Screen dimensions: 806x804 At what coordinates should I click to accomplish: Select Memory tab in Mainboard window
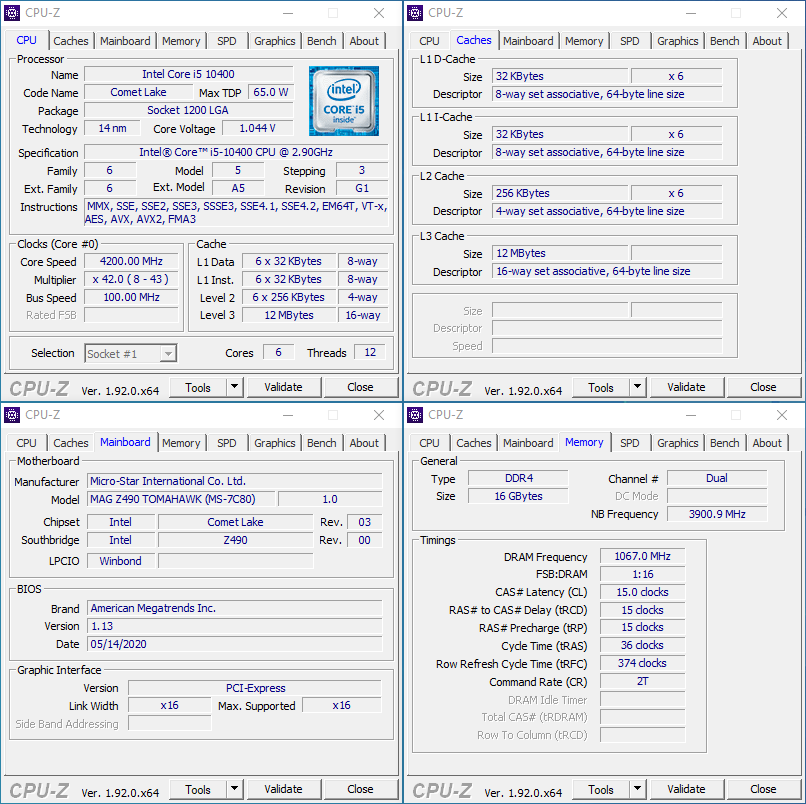point(181,443)
